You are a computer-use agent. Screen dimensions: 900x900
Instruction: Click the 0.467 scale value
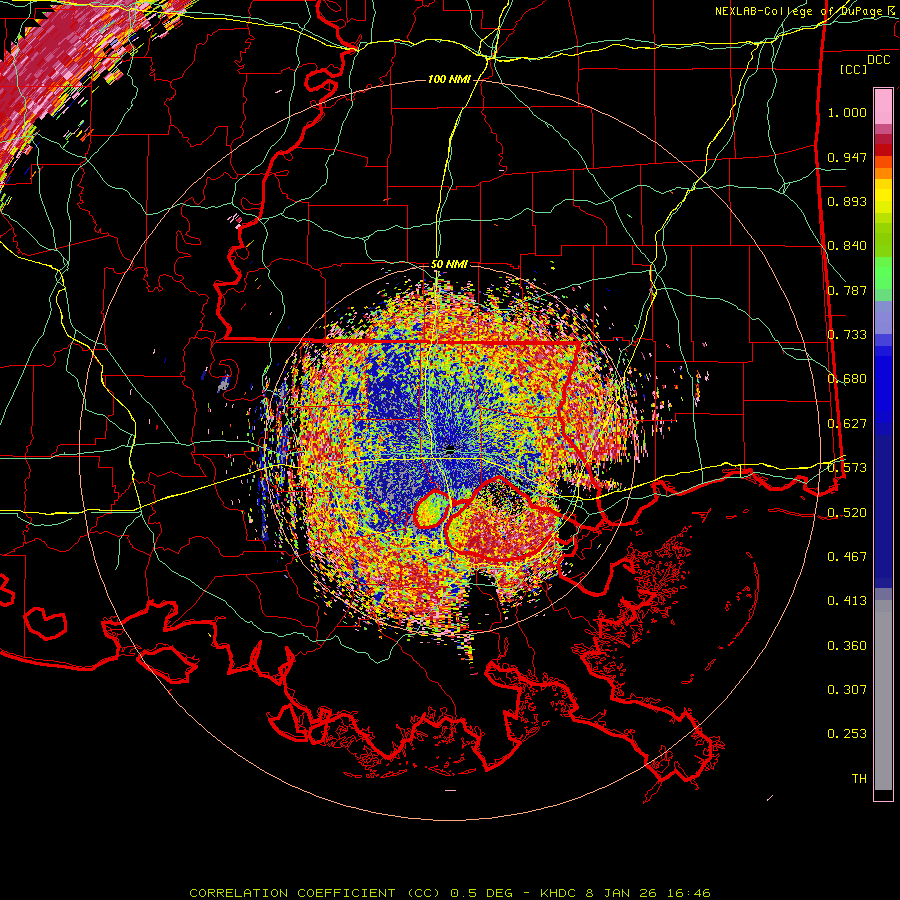(847, 557)
